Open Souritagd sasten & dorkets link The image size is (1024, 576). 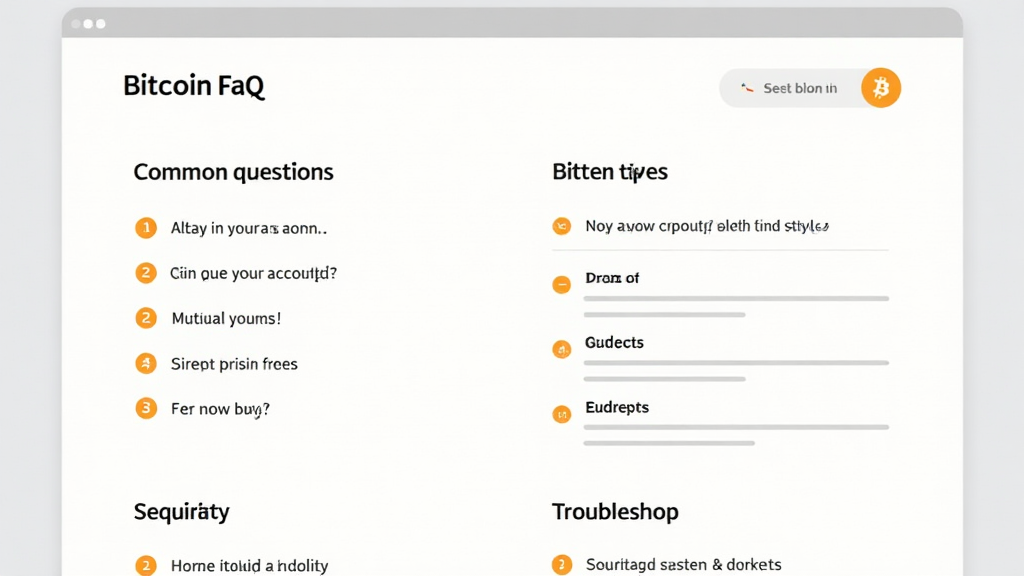click(x=683, y=565)
